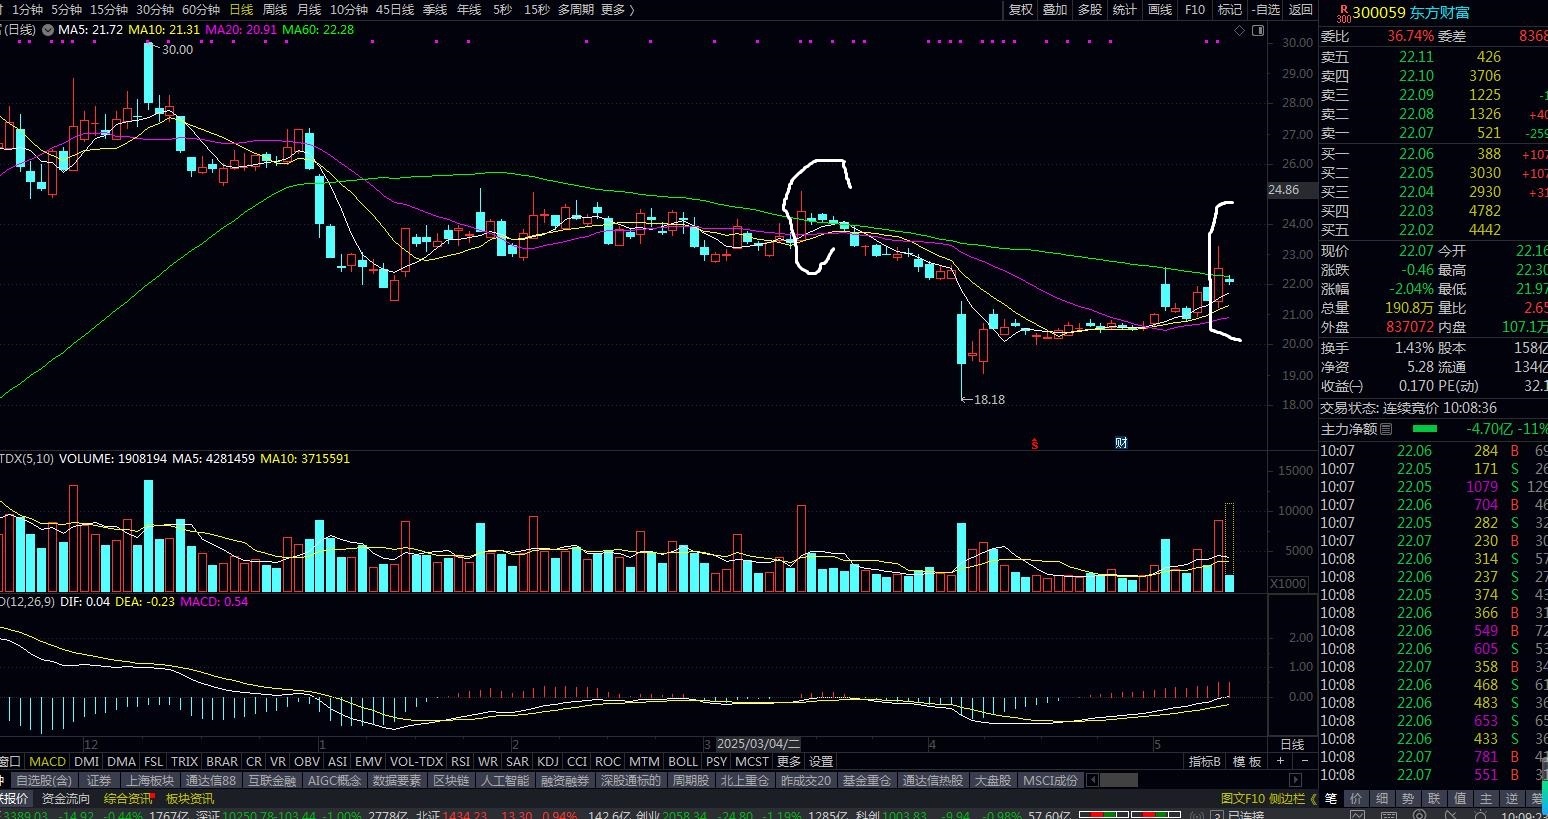
Task: Select 价 price tab in right panel
Action: (1356, 798)
